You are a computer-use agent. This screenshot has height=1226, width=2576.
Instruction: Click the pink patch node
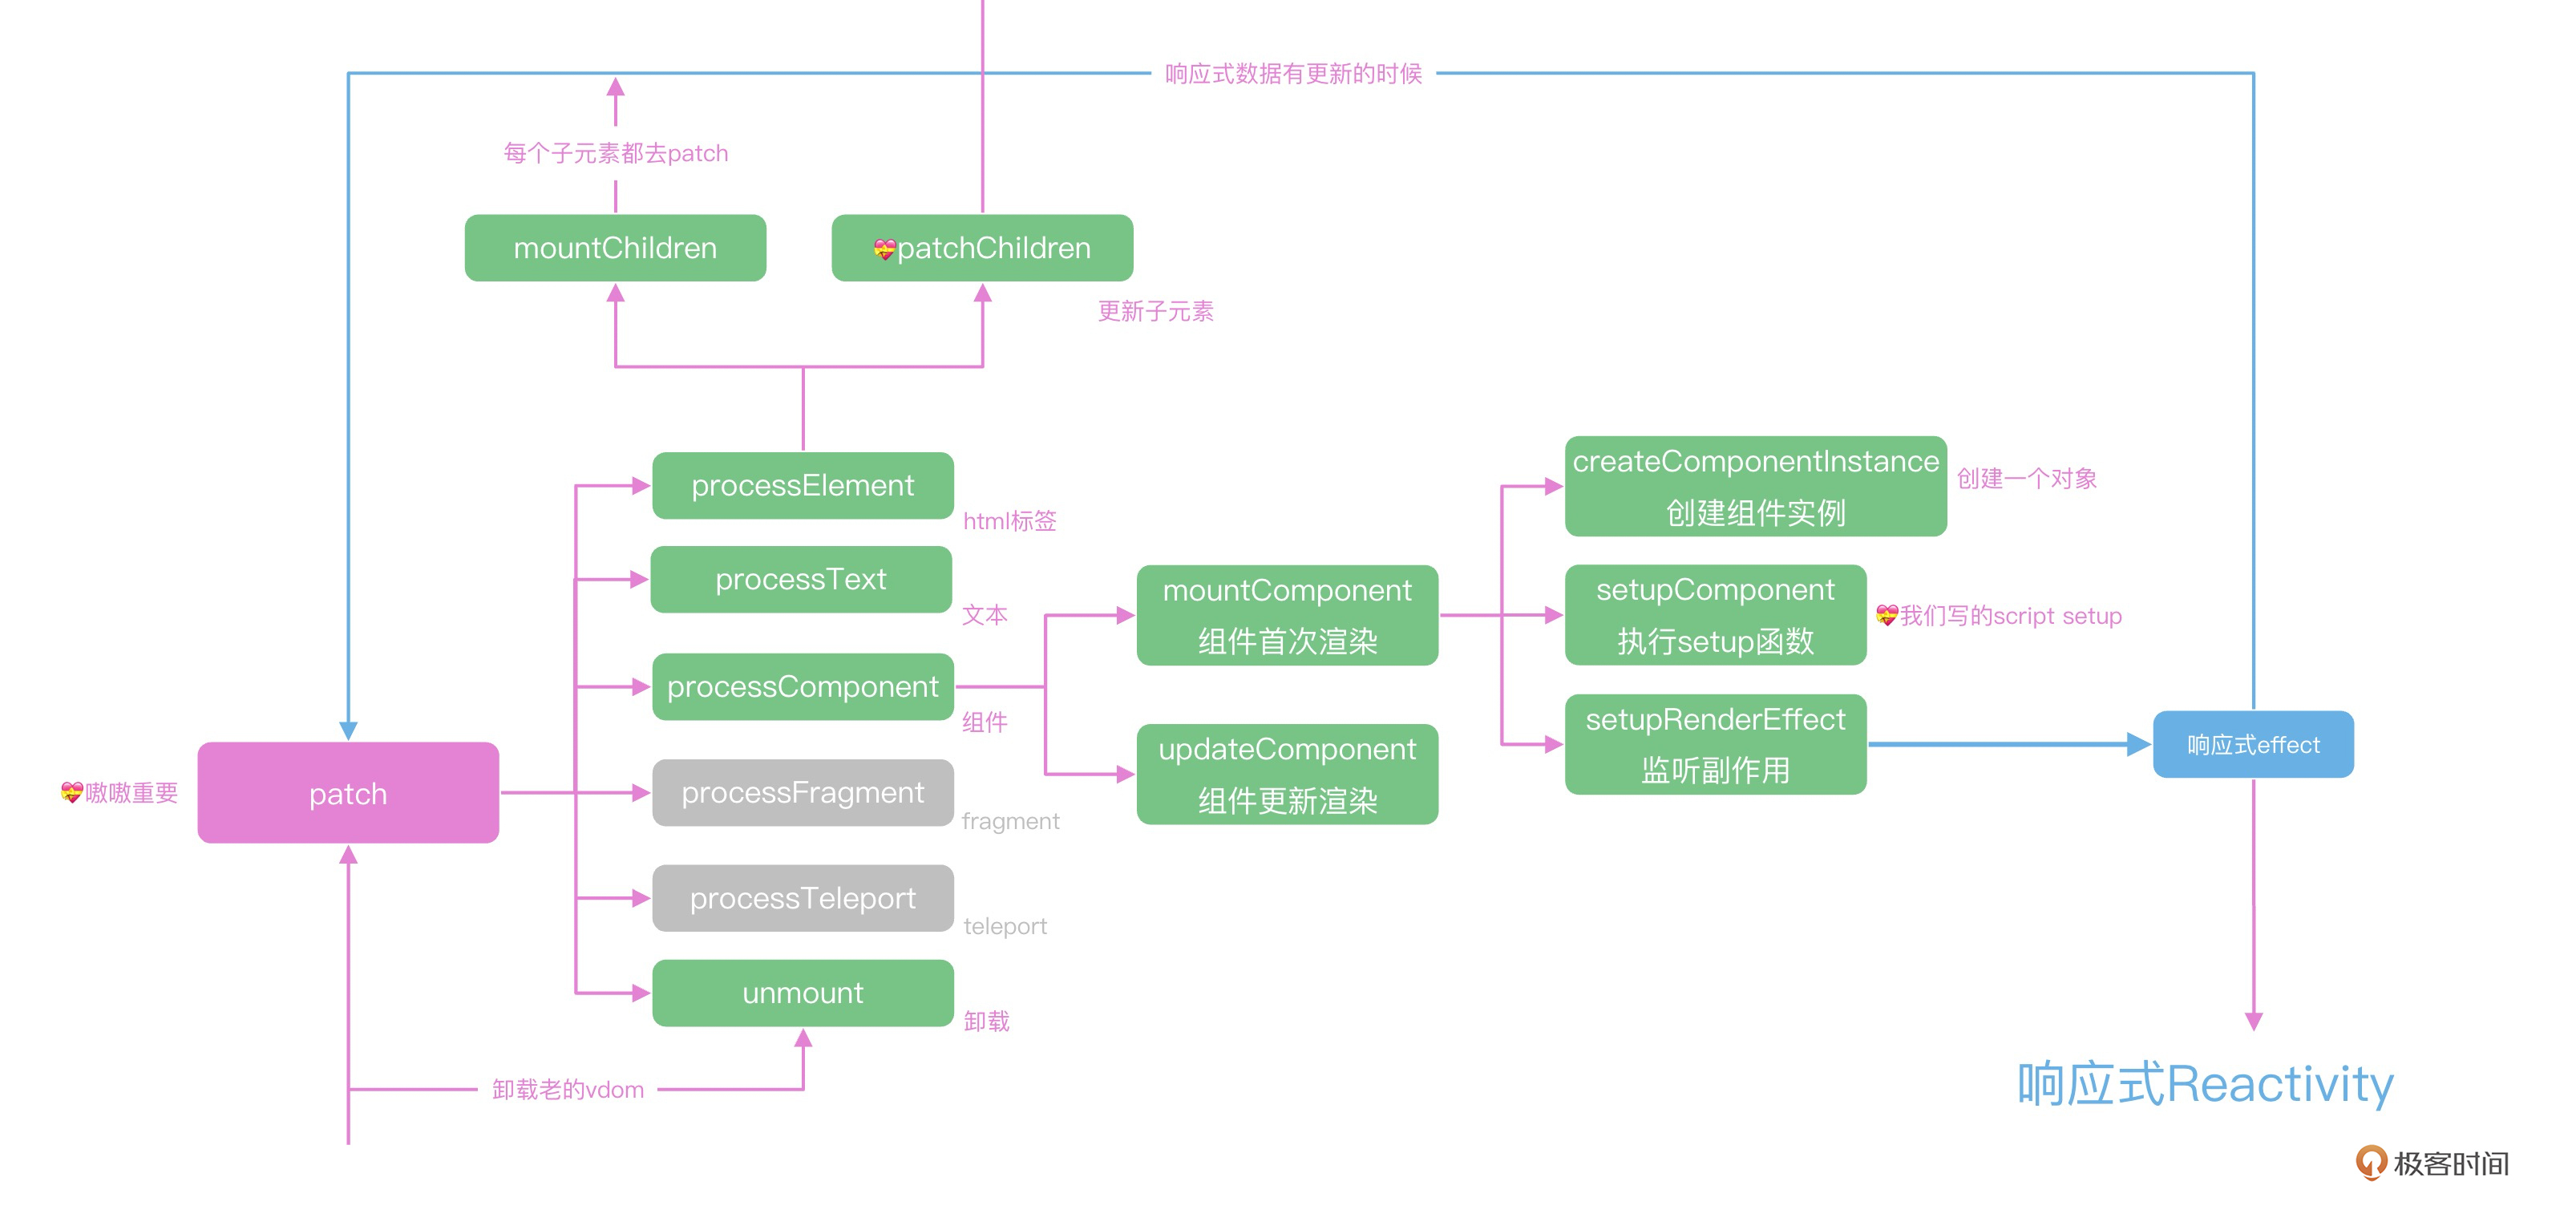point(348,793)
